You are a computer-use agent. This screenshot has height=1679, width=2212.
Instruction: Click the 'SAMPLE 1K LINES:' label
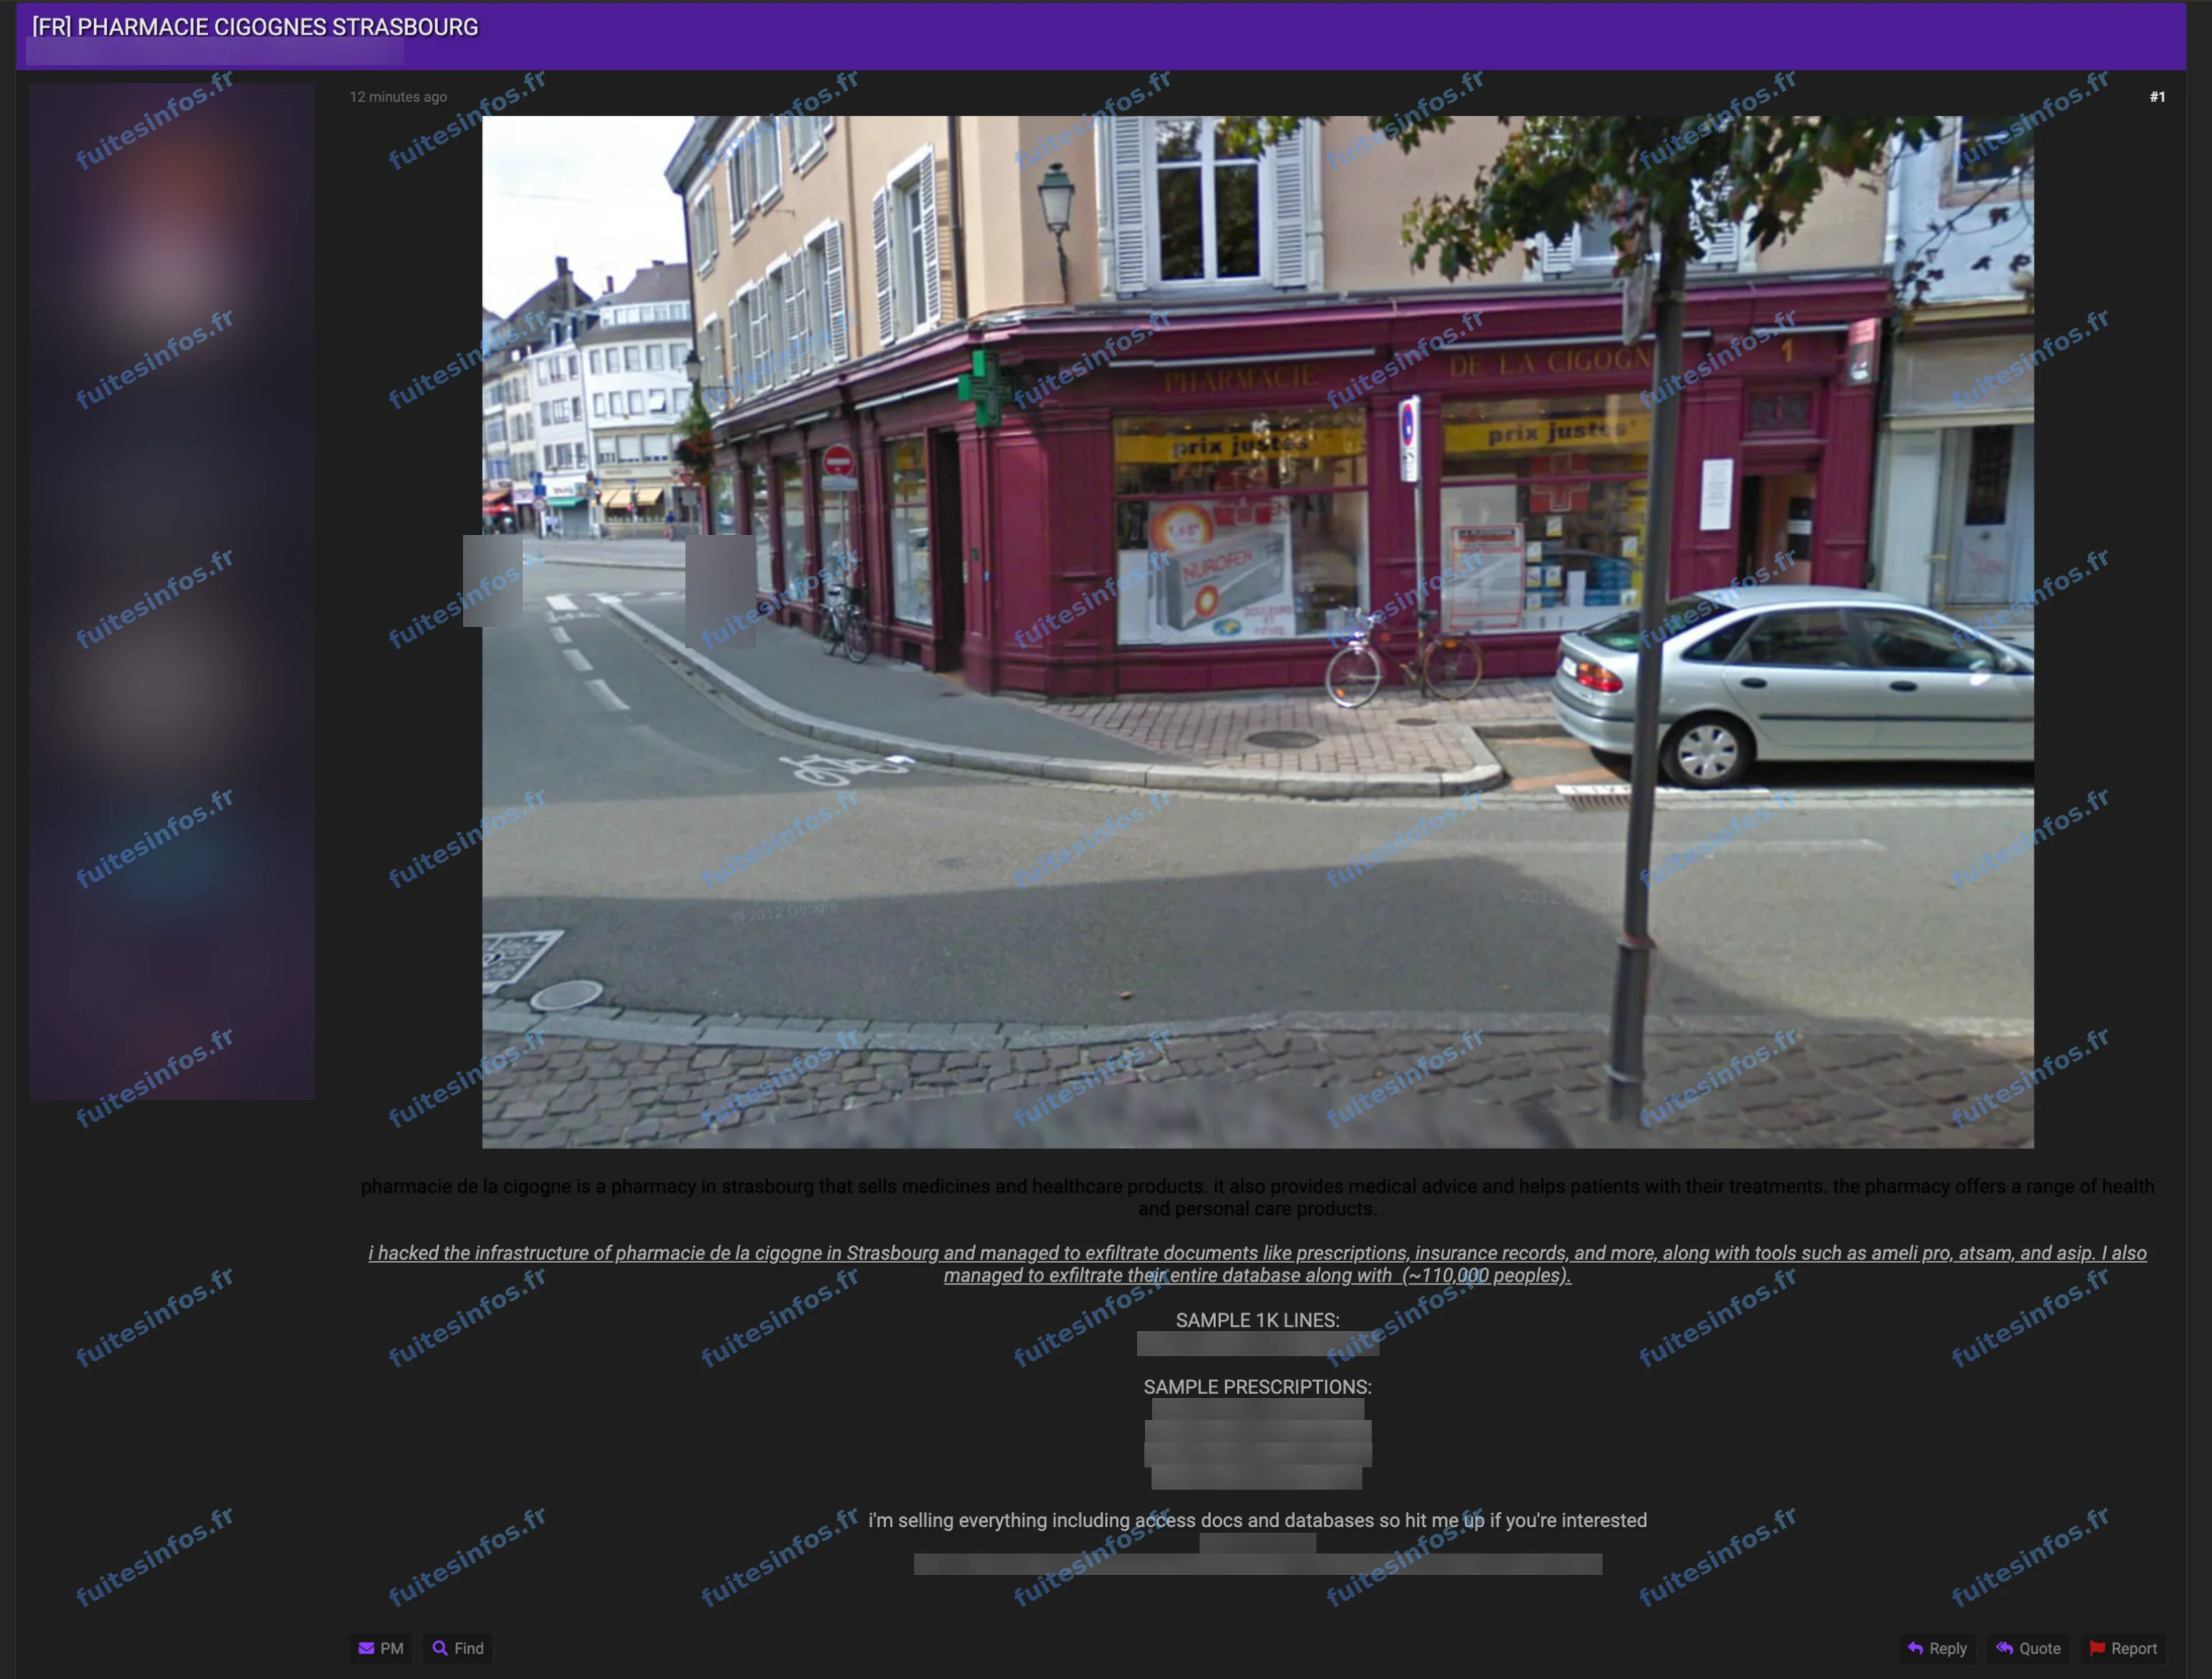pyautogui.click(x=1257, y=1320)
